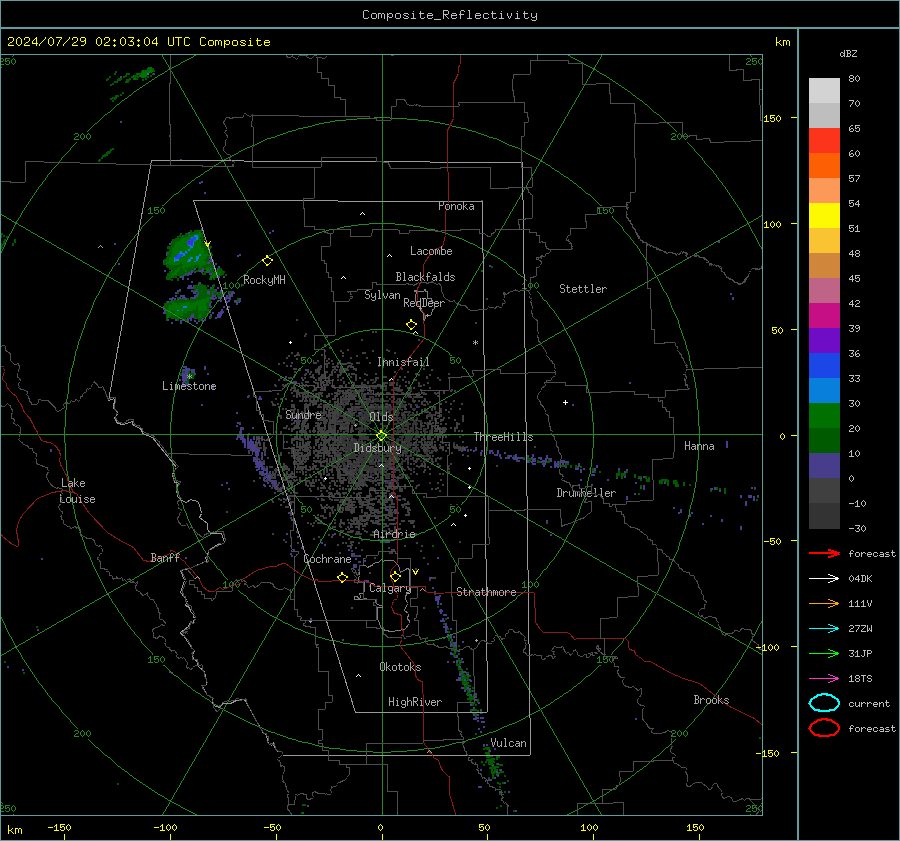Click the Lake Louise label
Viewport: 900px width, 841px height.
point(78,491)
